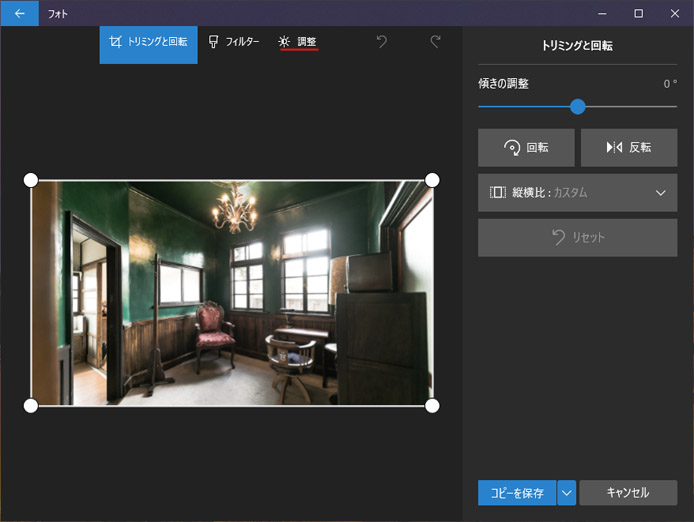Image resolution: width=694 pixels, height=522 pixels.
Task: Flip the photo with 反転 button
Action: [629, 147]
